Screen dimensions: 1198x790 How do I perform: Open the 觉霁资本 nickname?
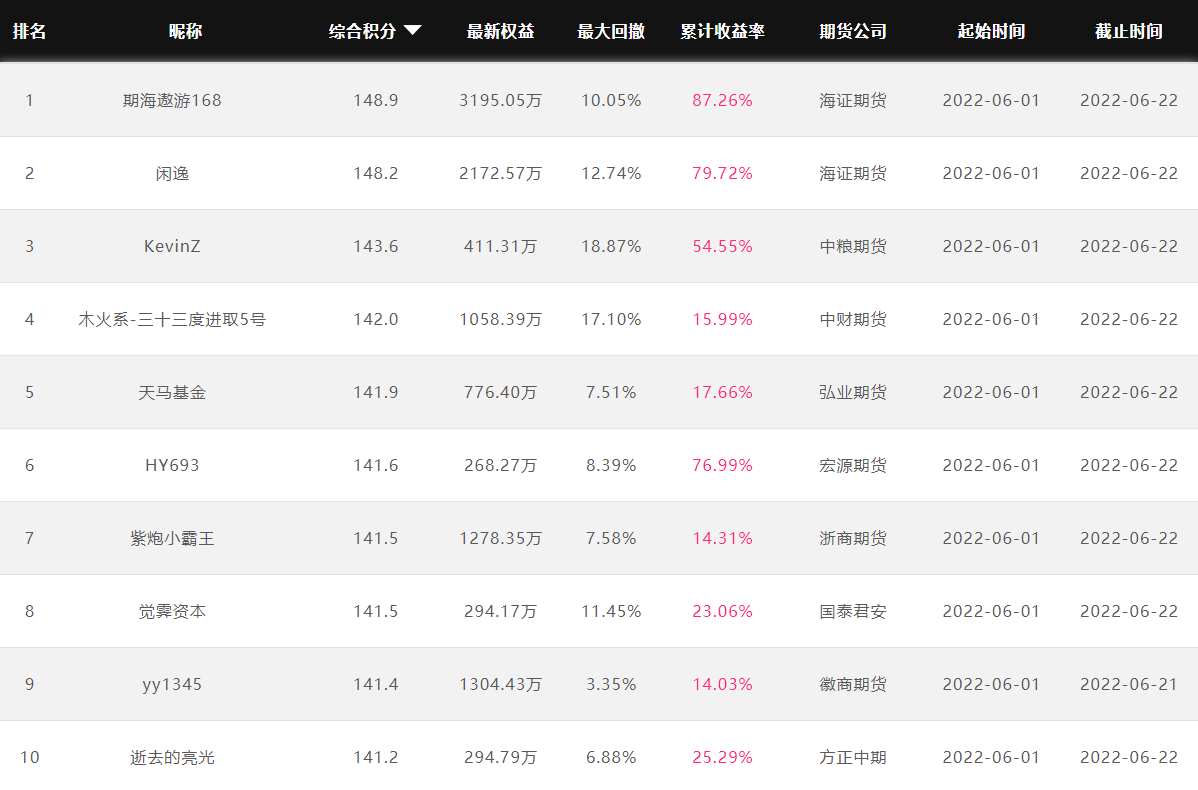(172, 611)
